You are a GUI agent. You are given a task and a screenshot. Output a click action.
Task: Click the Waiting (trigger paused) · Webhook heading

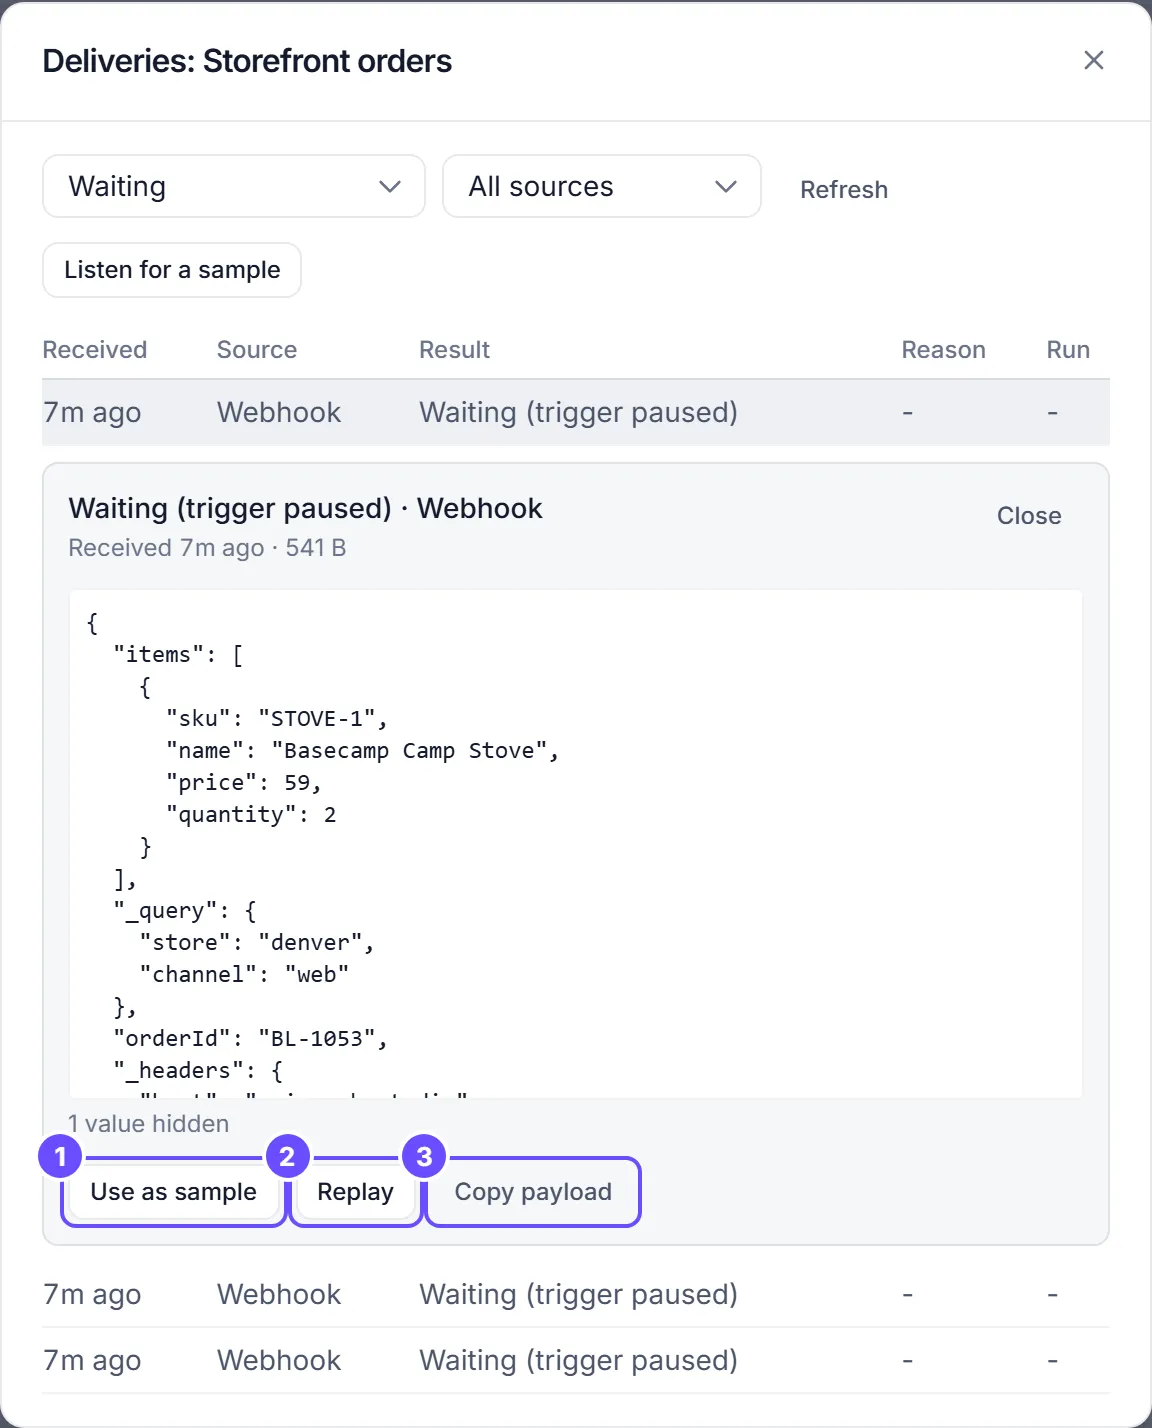[x=305, y=508]
